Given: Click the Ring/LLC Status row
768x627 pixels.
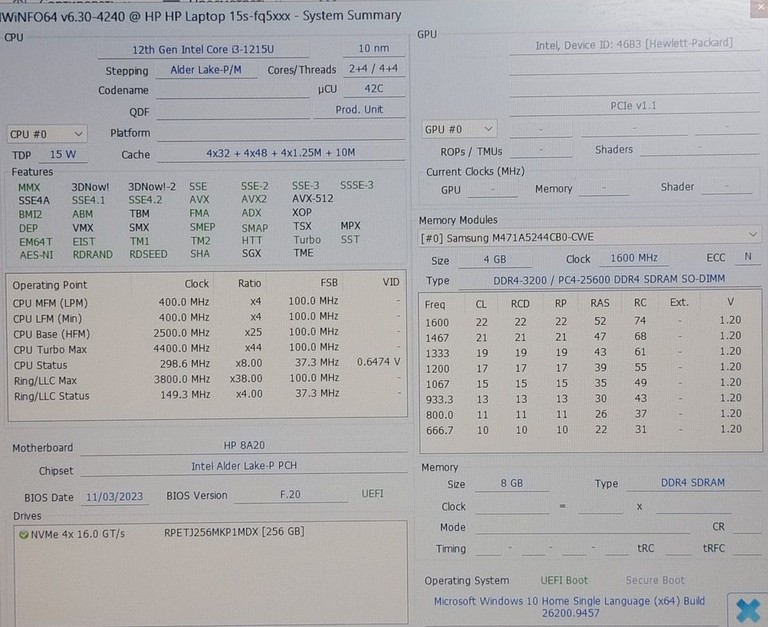Looking at the screenshot, I should 207,395.
